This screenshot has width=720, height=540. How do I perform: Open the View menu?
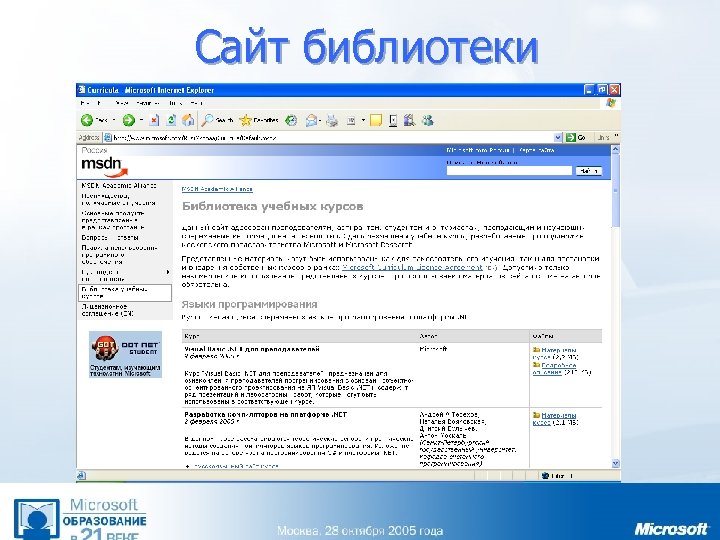coord(122,103)
